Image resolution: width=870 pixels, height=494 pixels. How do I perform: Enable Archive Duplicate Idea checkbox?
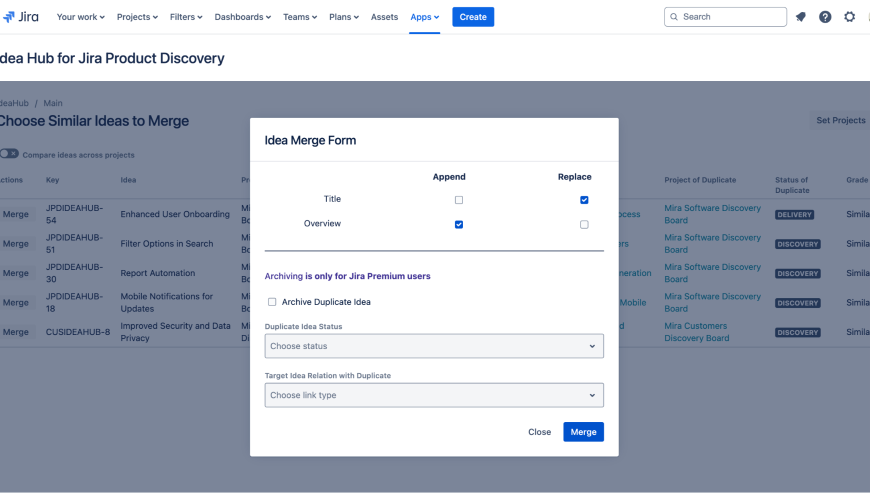tap(272, 302)
